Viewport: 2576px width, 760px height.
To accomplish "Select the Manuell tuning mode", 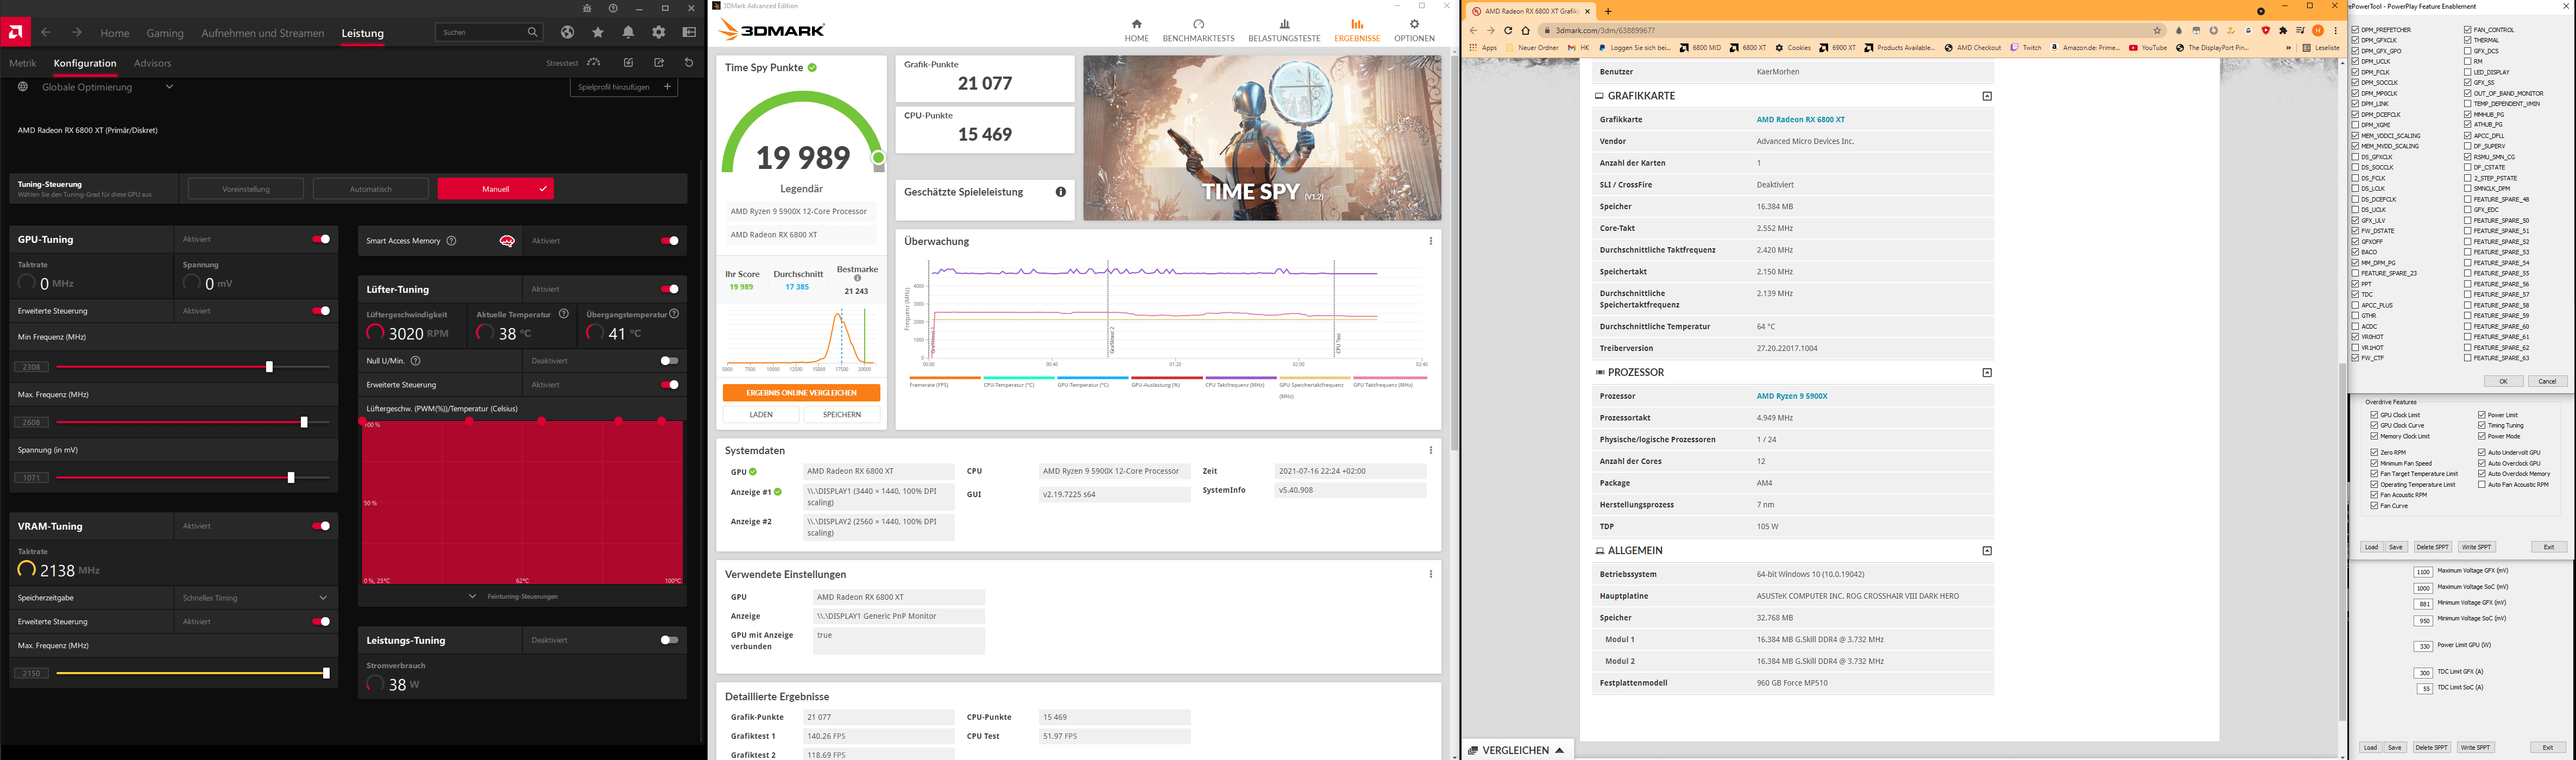I will pyautogui.click(x=496, y=189).
